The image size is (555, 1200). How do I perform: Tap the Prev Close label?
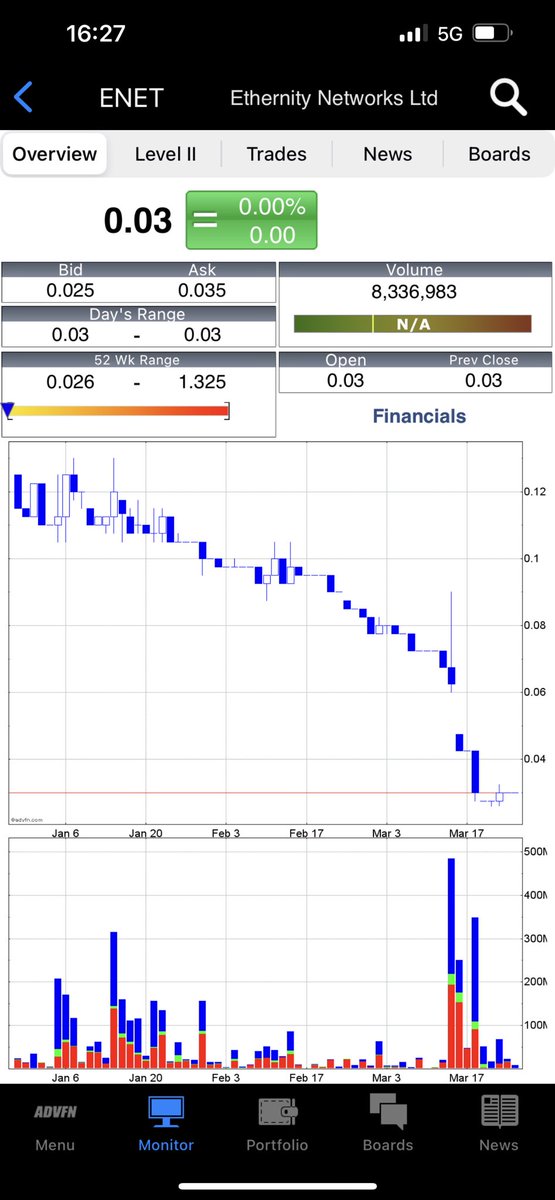click(x=485, y=360)
